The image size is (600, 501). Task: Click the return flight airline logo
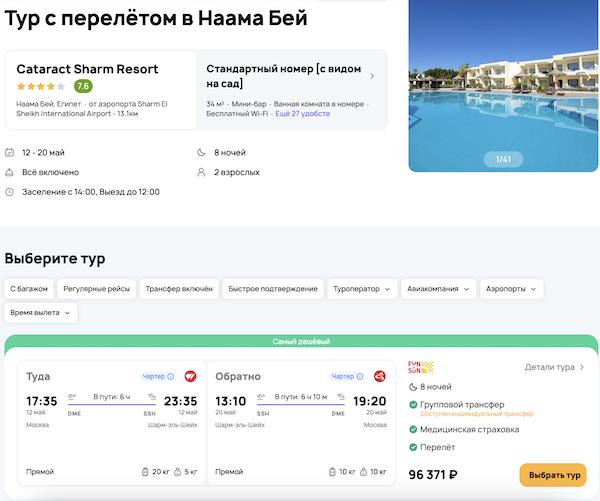(379, 377)
